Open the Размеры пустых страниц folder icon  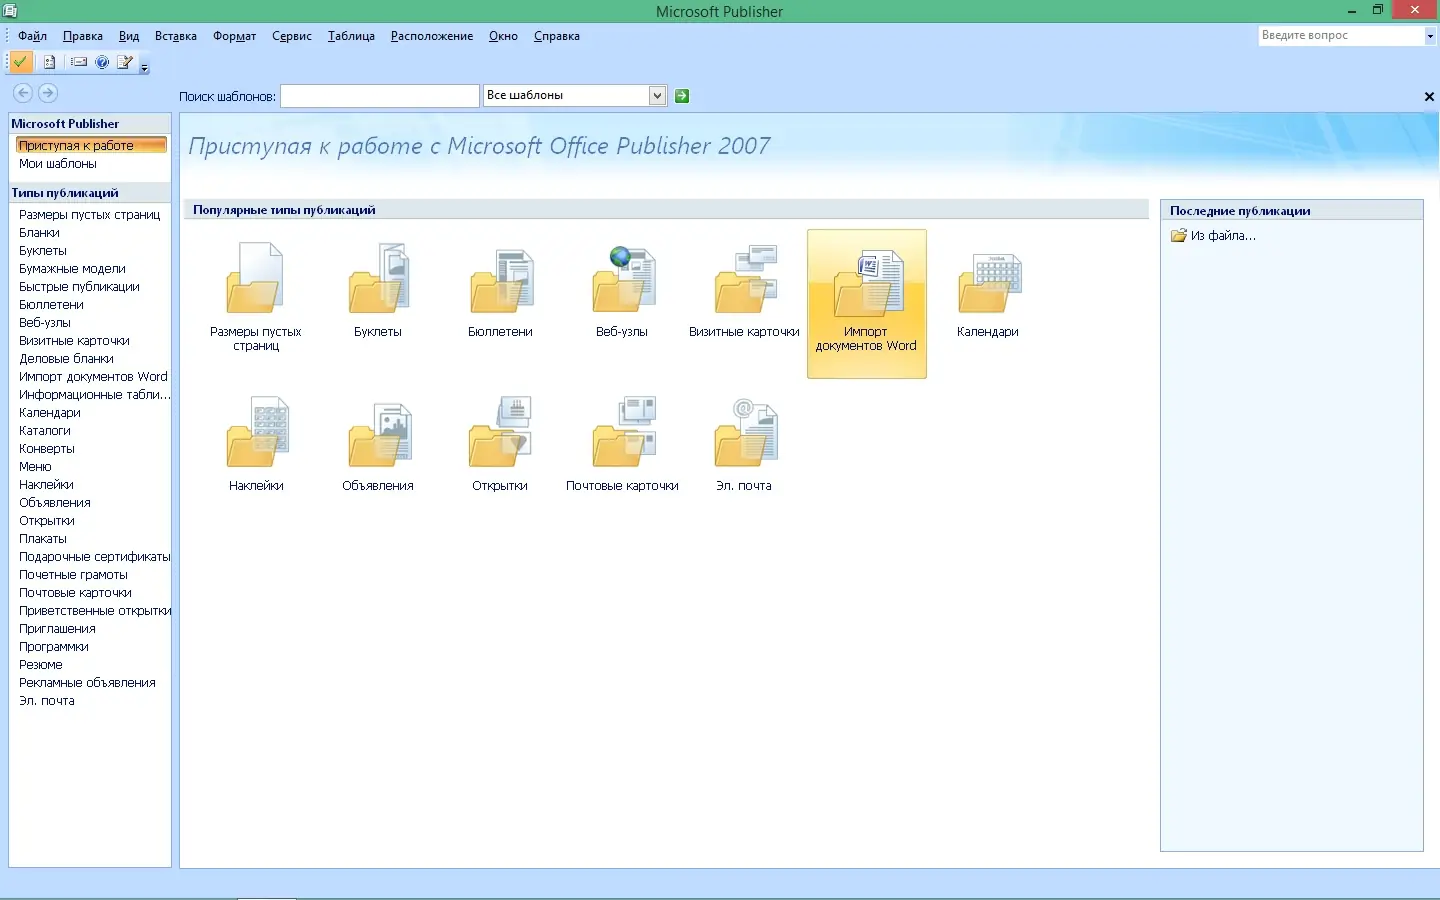(x=256, y=278)
